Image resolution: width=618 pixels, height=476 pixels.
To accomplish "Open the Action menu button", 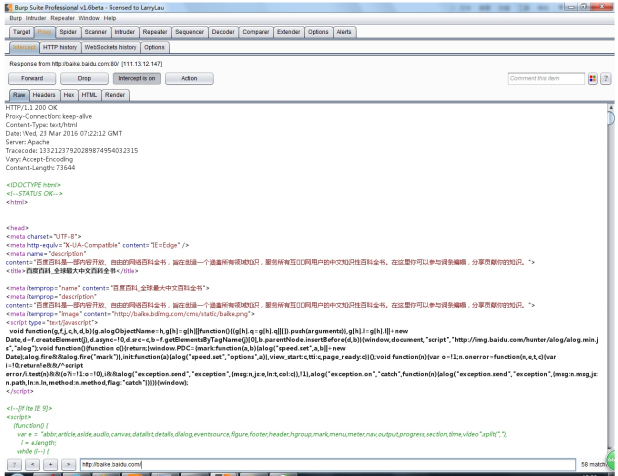I will click(x=189, y=78).
